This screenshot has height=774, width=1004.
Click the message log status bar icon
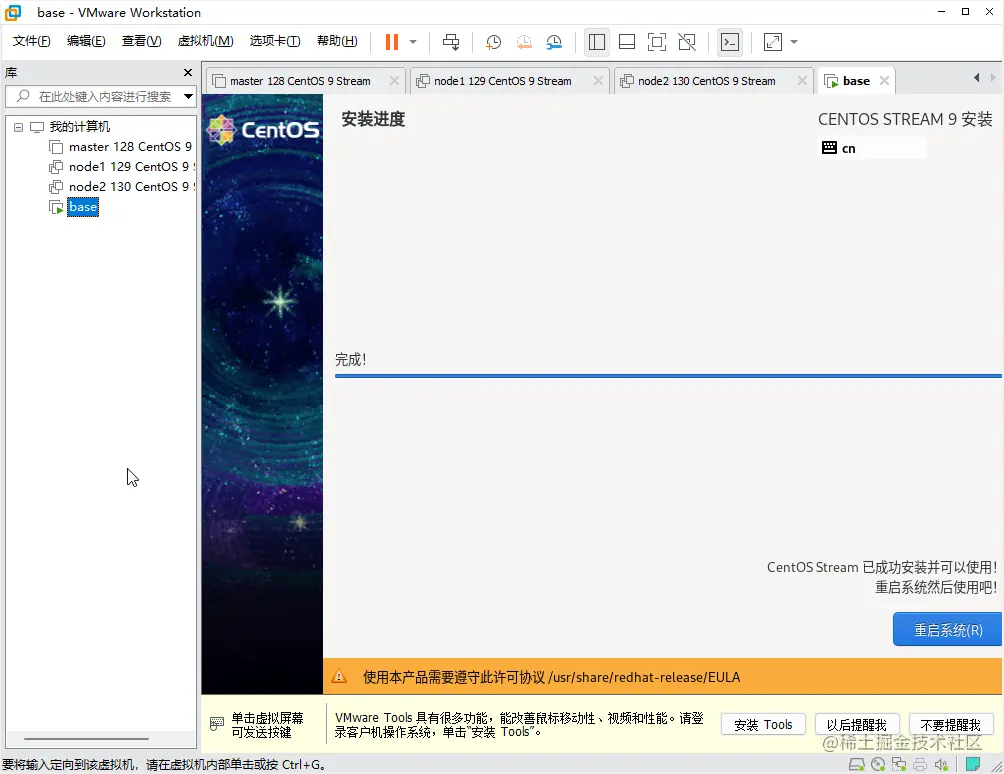973,764
